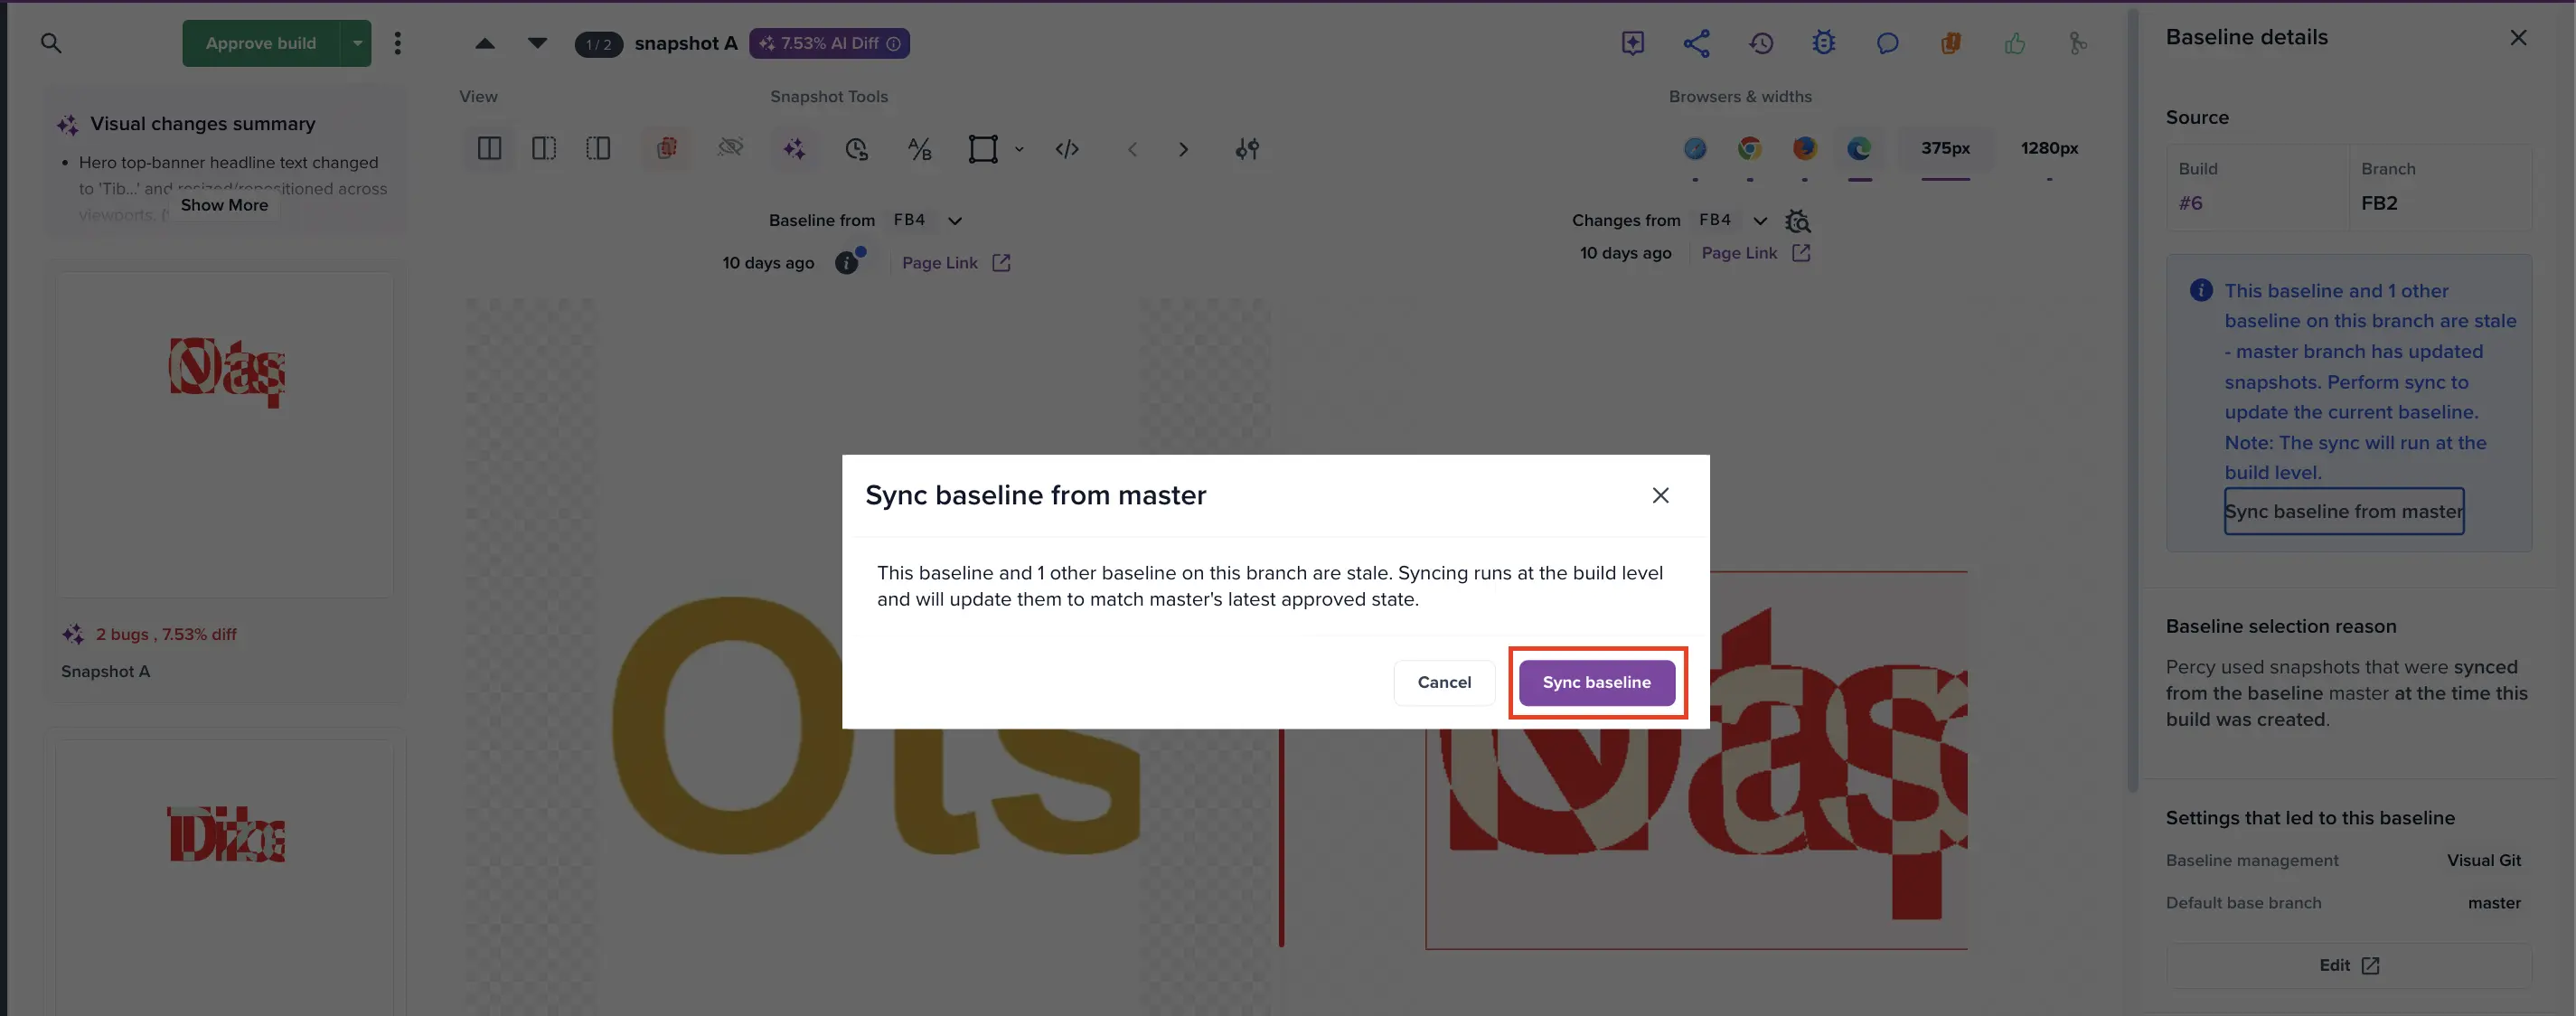Image resolution: width=2576 pixels, height=1016 pixels.
Task: Close the Baseline details panel
Action: [2517, 38]
